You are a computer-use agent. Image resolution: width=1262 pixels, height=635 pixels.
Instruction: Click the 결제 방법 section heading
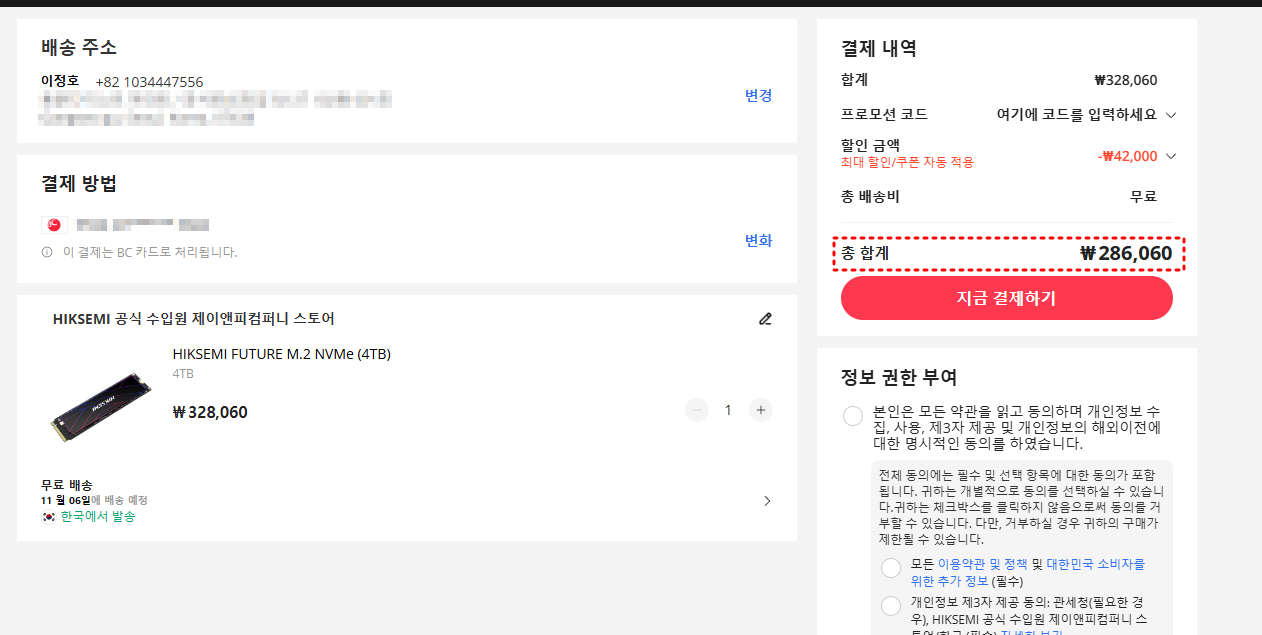[79, 183]
